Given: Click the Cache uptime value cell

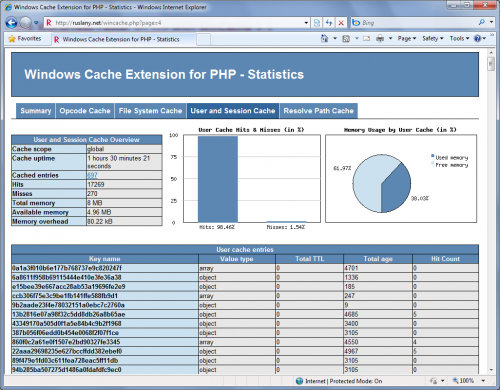Looking at the screenshot, I should [124, 162].
